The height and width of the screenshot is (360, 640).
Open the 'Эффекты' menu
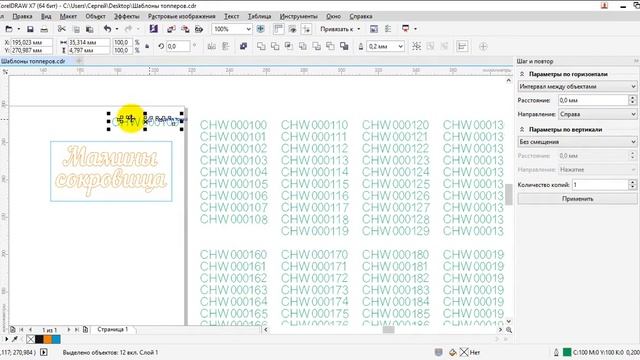(126, 16)
